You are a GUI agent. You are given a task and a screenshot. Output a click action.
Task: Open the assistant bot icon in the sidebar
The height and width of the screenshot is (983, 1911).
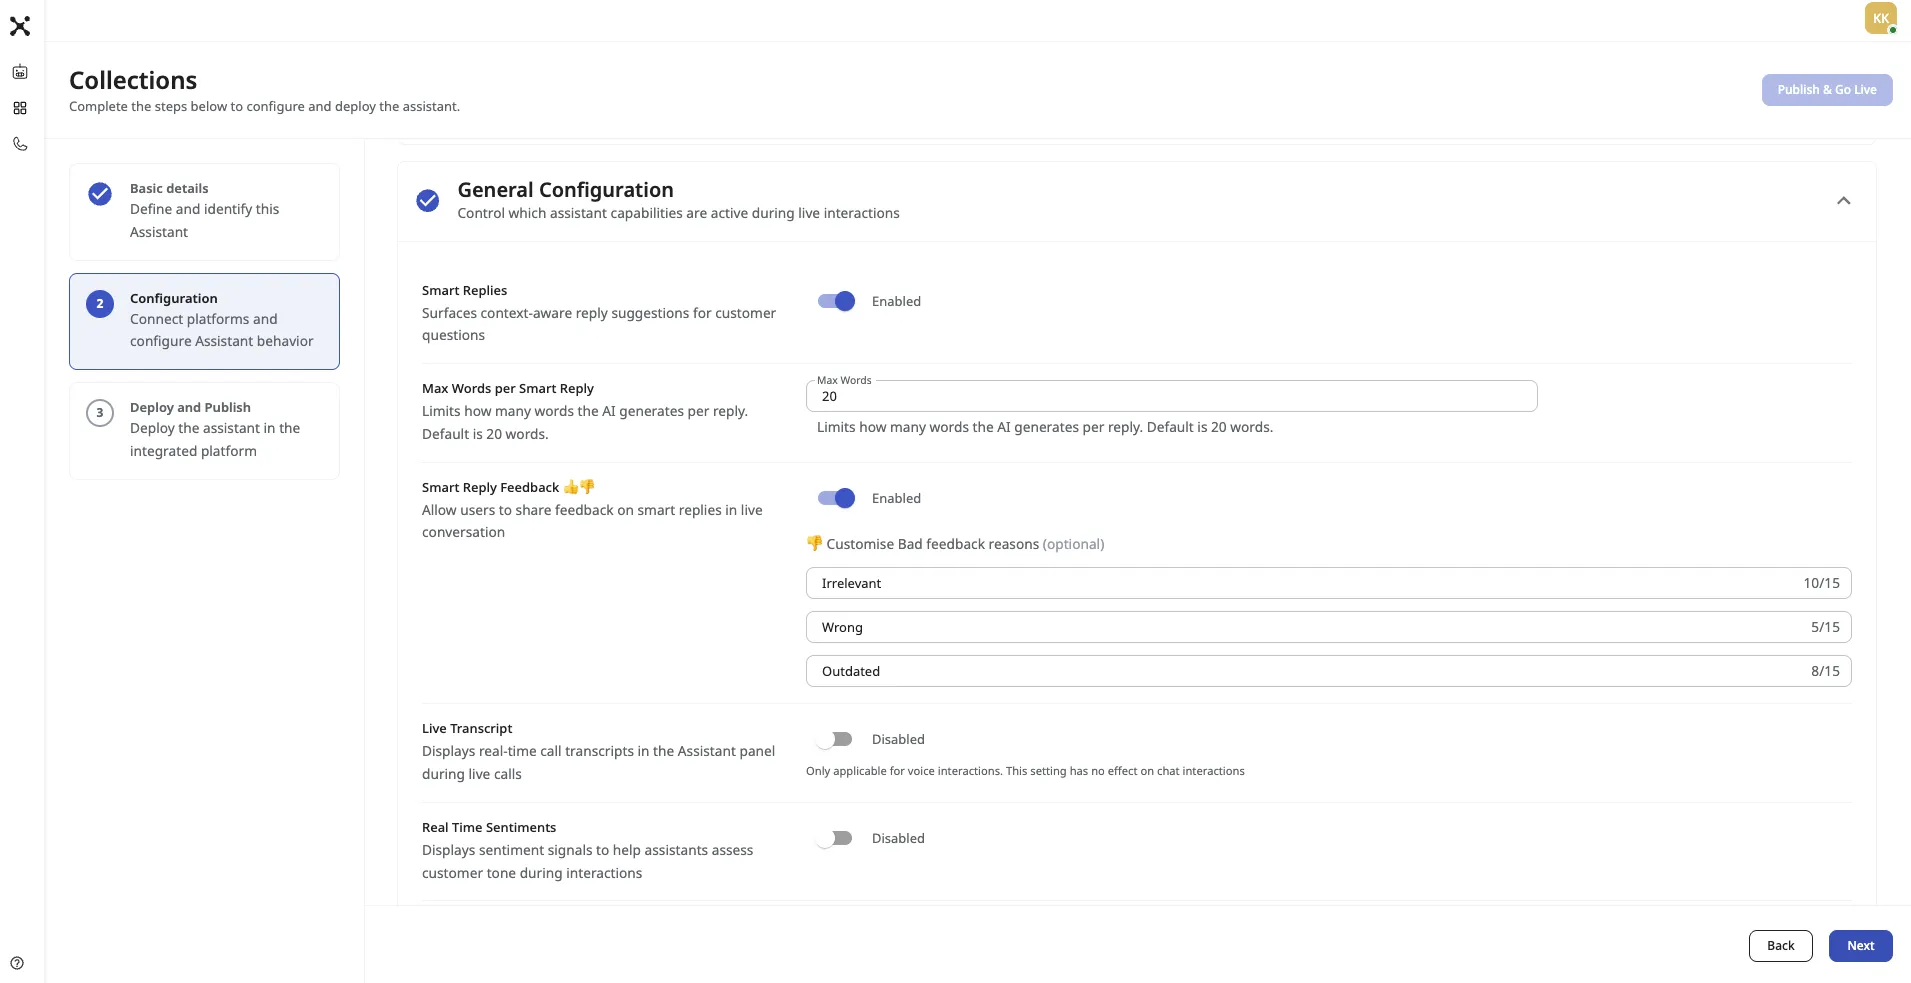point(20,72)
